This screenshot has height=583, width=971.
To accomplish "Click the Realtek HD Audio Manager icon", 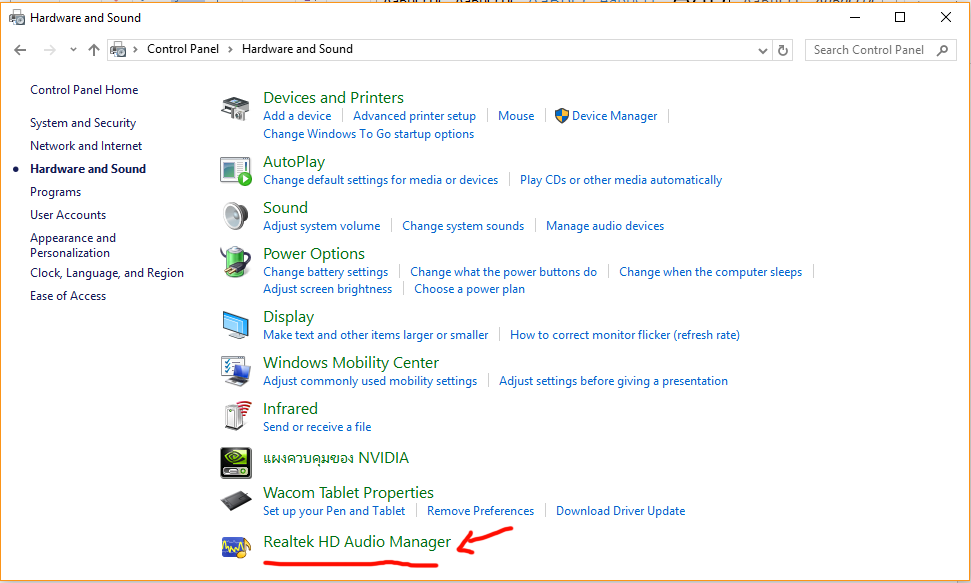I will (x=236, y=547).
